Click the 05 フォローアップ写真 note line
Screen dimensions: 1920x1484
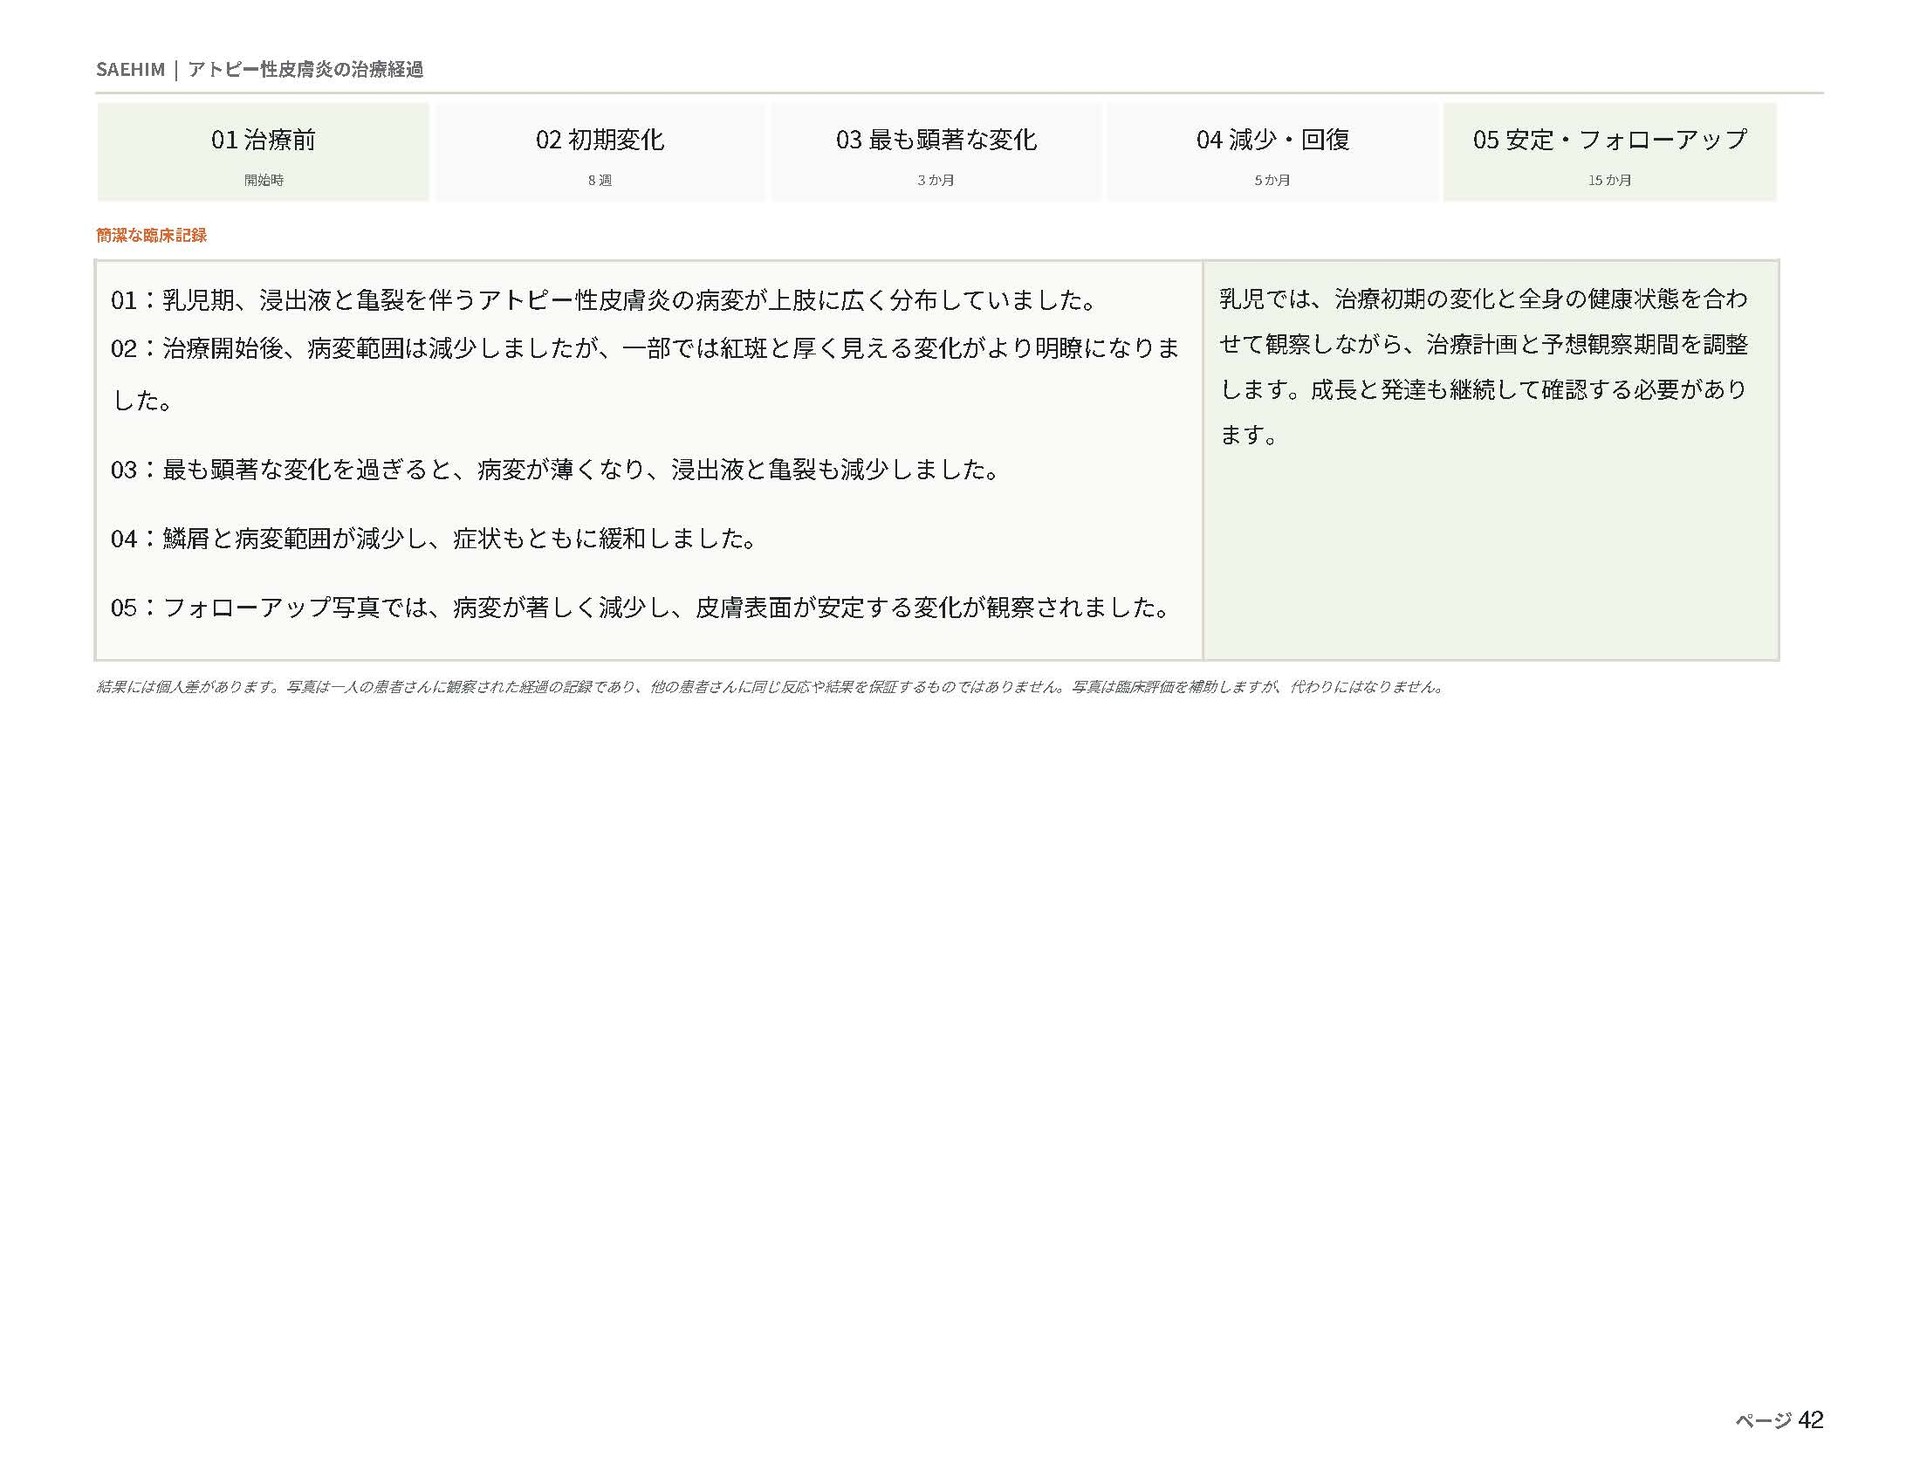coord(641,607)
